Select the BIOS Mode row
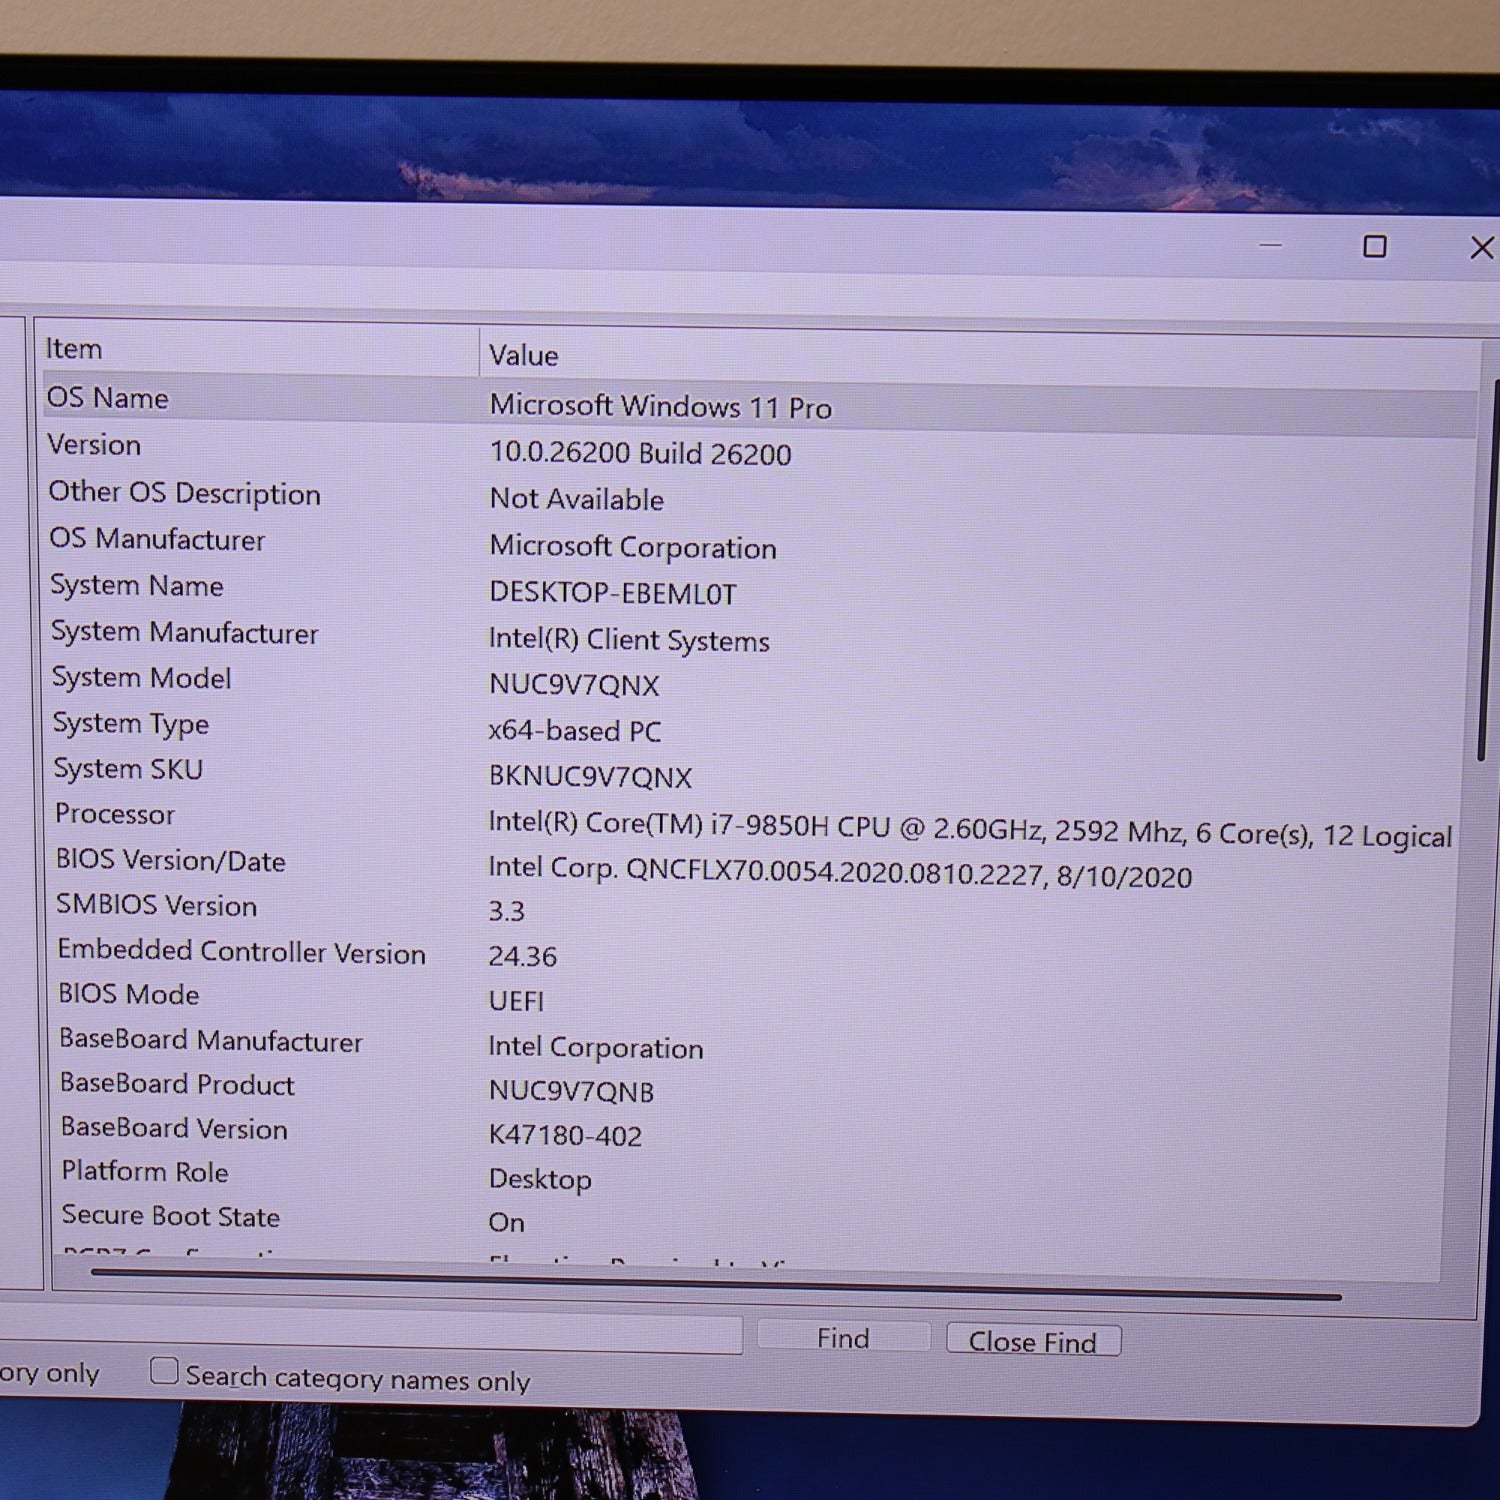 click(129, 994)
